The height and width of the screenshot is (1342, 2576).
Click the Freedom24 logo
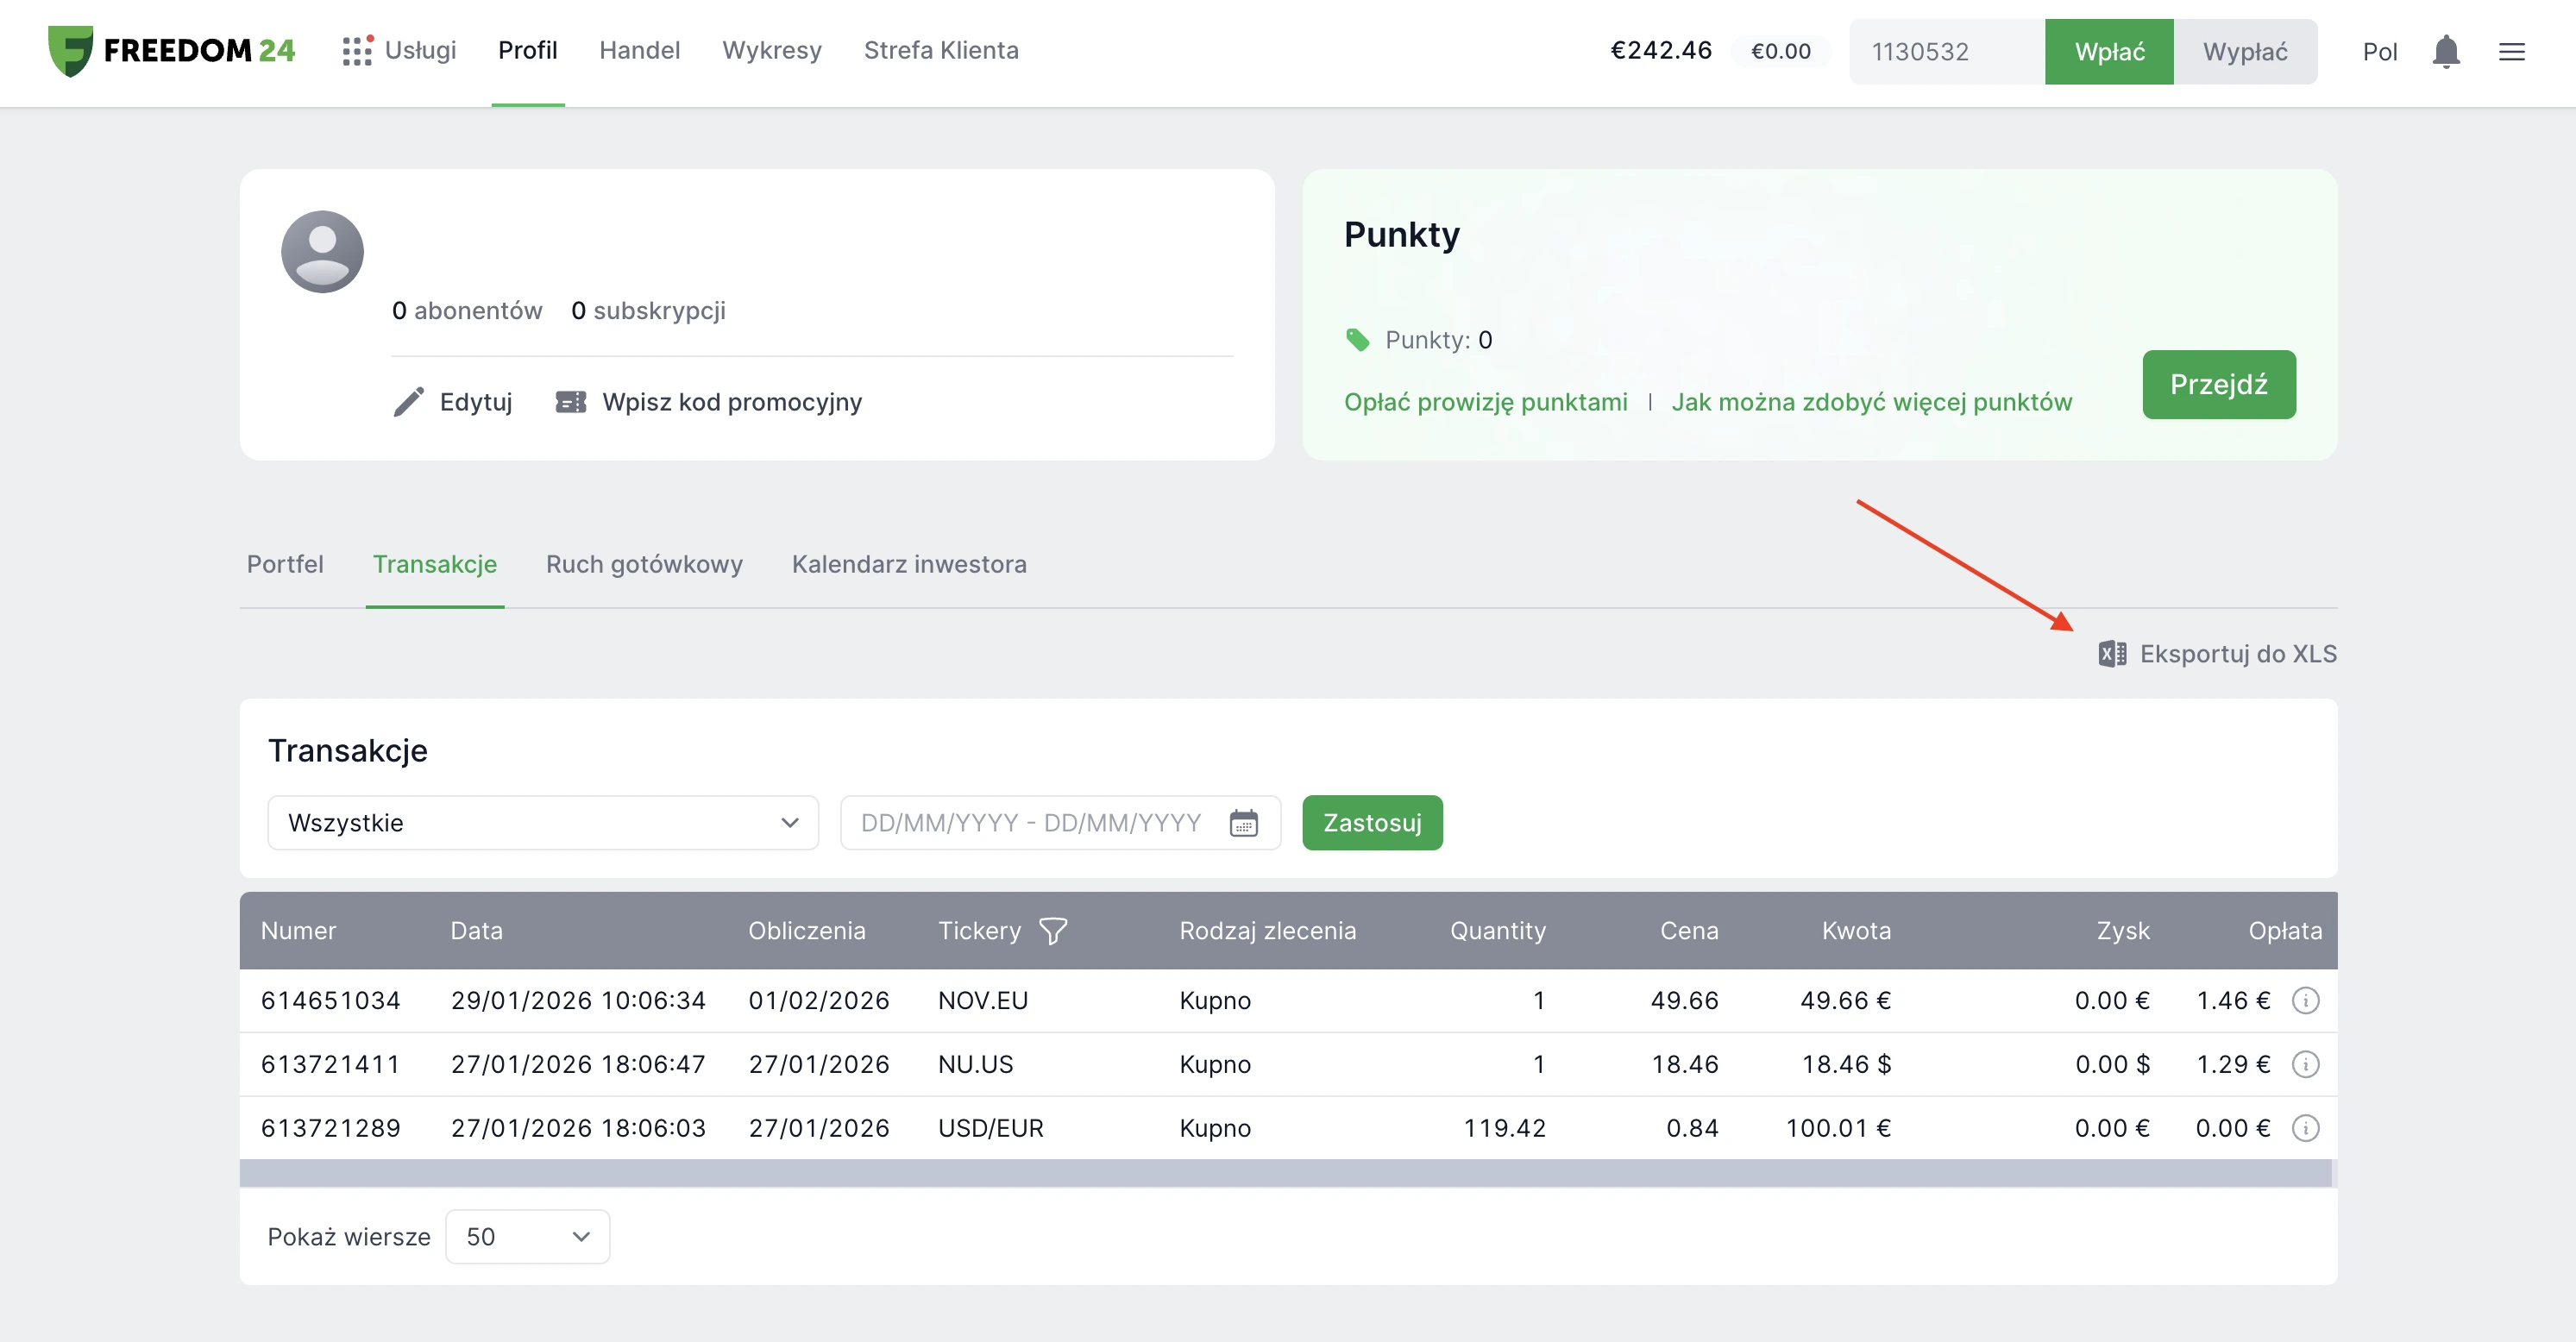tap(172, 51)
